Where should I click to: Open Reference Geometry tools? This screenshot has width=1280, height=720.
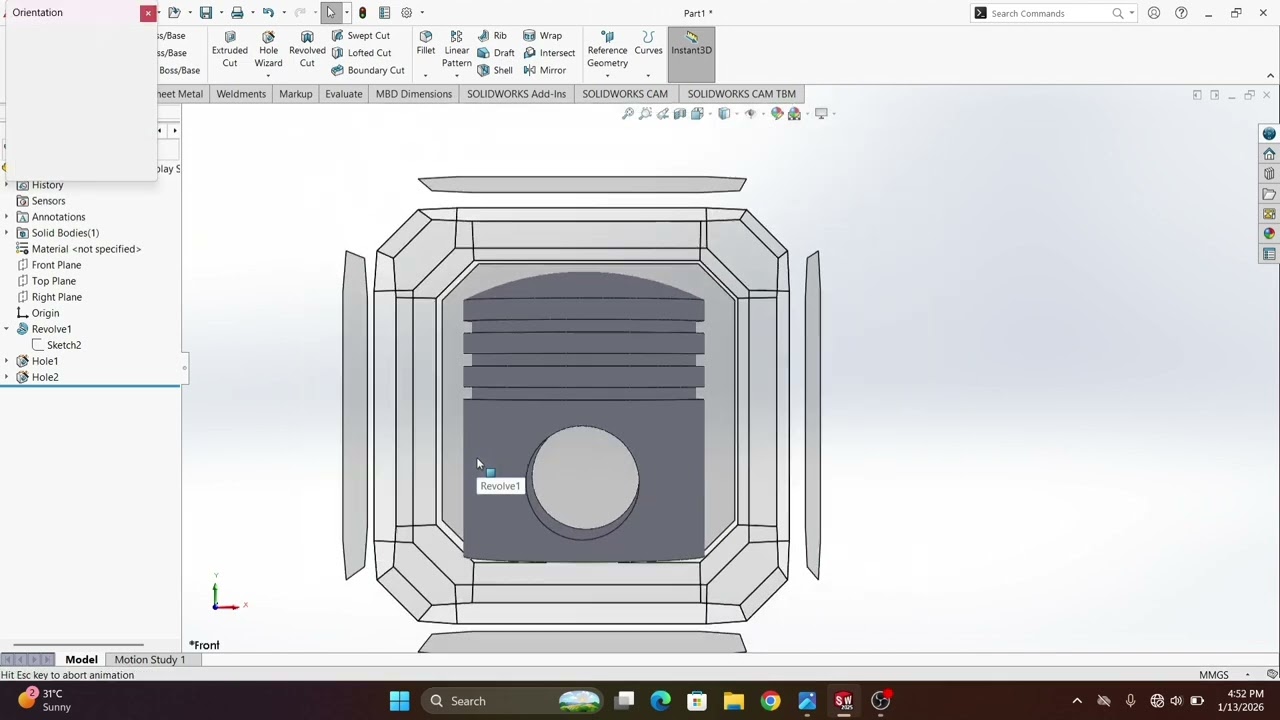pyautogui.click(x=607, y=49)
